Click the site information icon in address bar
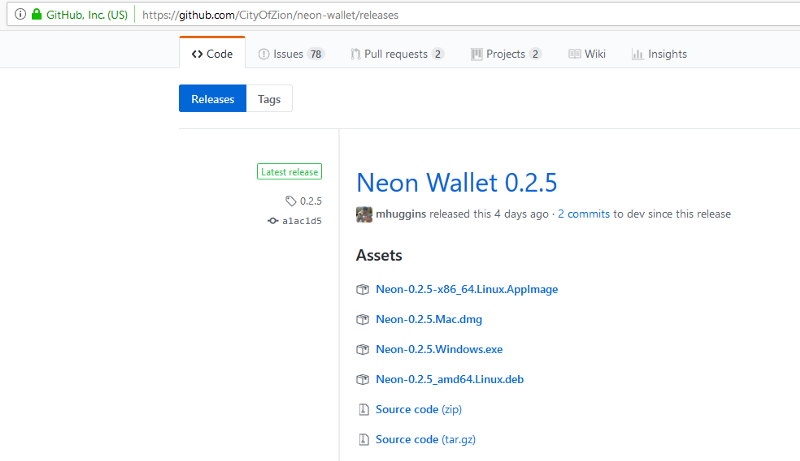The width and height of the screenshot is (800, 461). coord(20,14)
